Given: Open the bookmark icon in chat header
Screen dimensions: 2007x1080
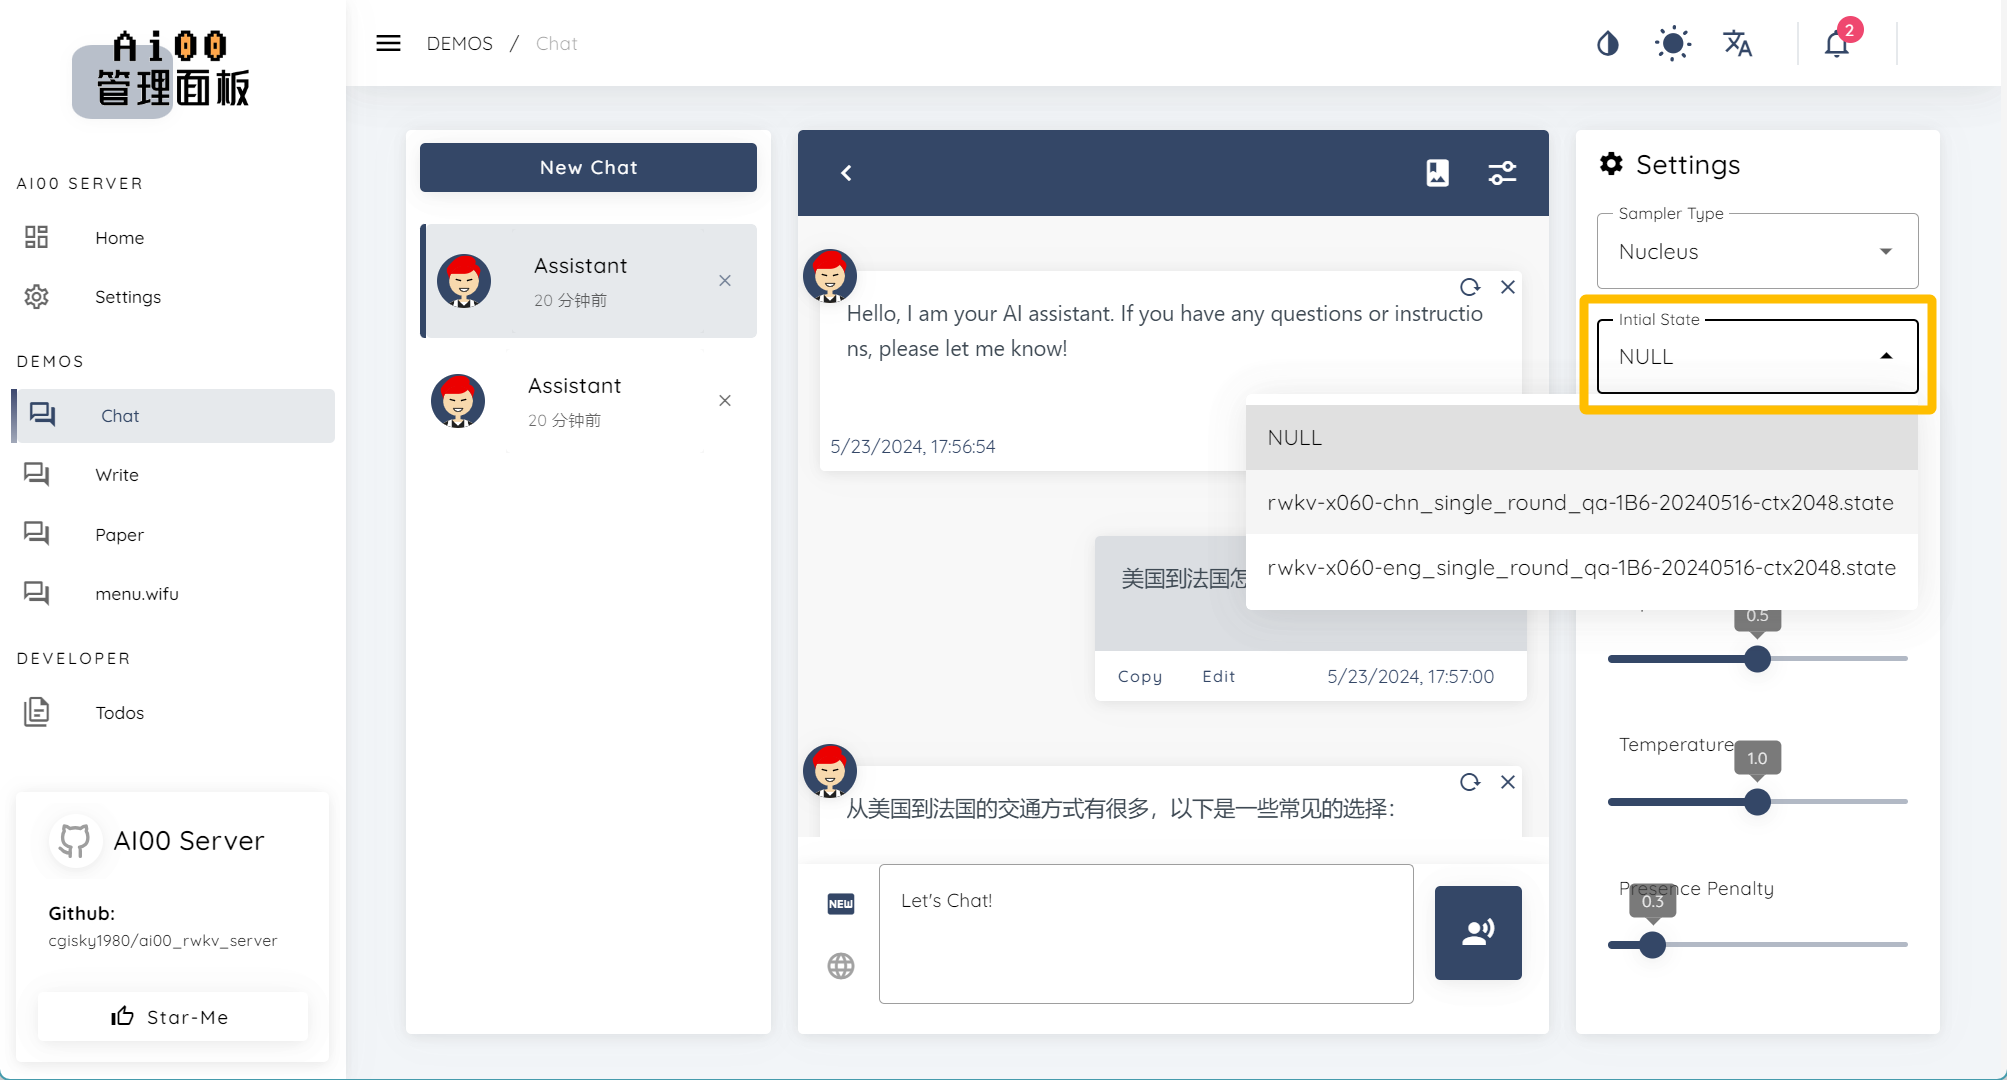Looking at the screenshot, I should pos(1437,173).
